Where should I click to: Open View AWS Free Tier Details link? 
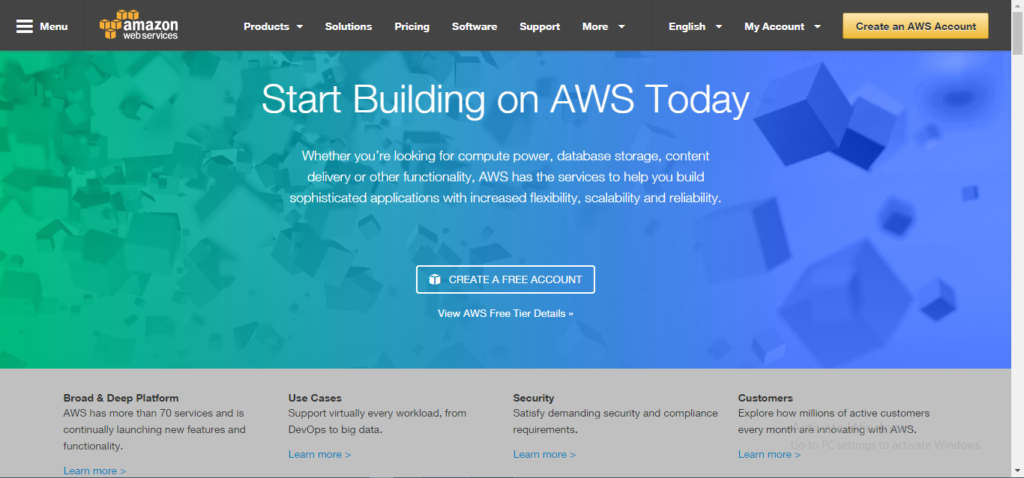pyautogui.click(x=506, y=313)
